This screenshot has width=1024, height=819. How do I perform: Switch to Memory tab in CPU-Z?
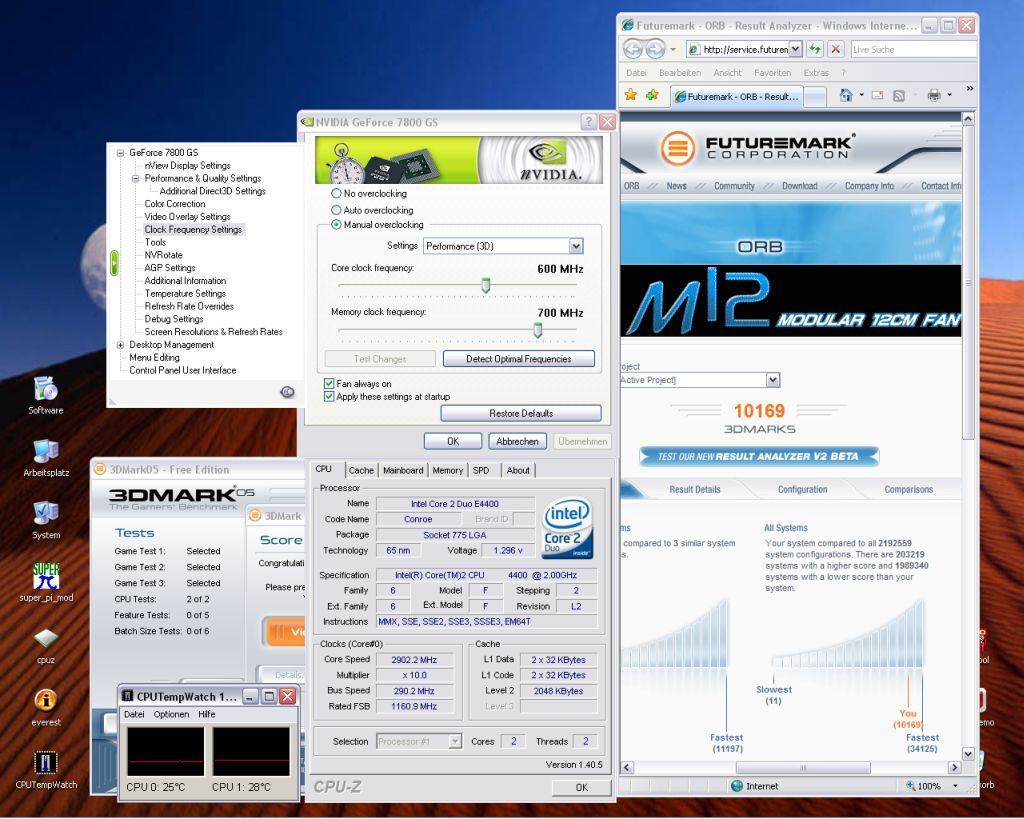447,470
